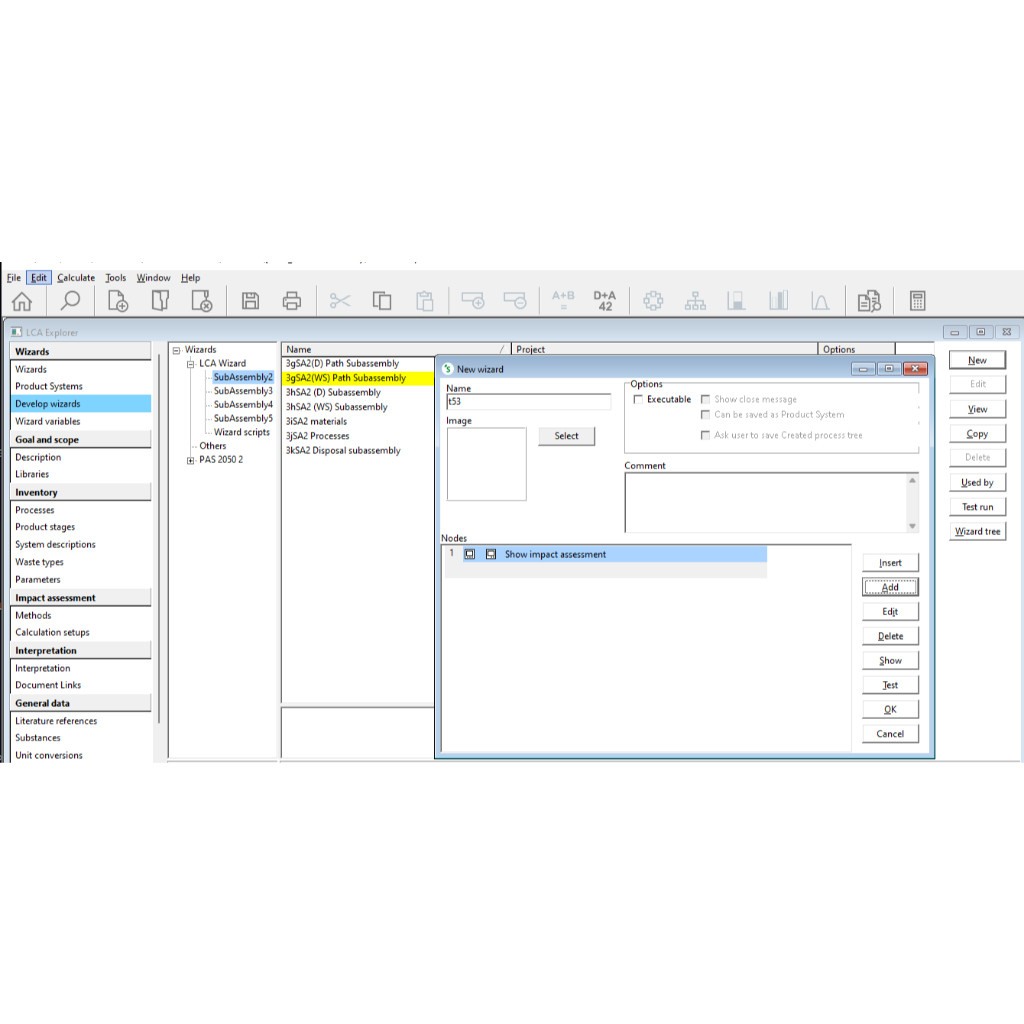Collapse the Wizards root tree node
The width and height of the screenshot is (1024, 1024).
tap(176, 350)
